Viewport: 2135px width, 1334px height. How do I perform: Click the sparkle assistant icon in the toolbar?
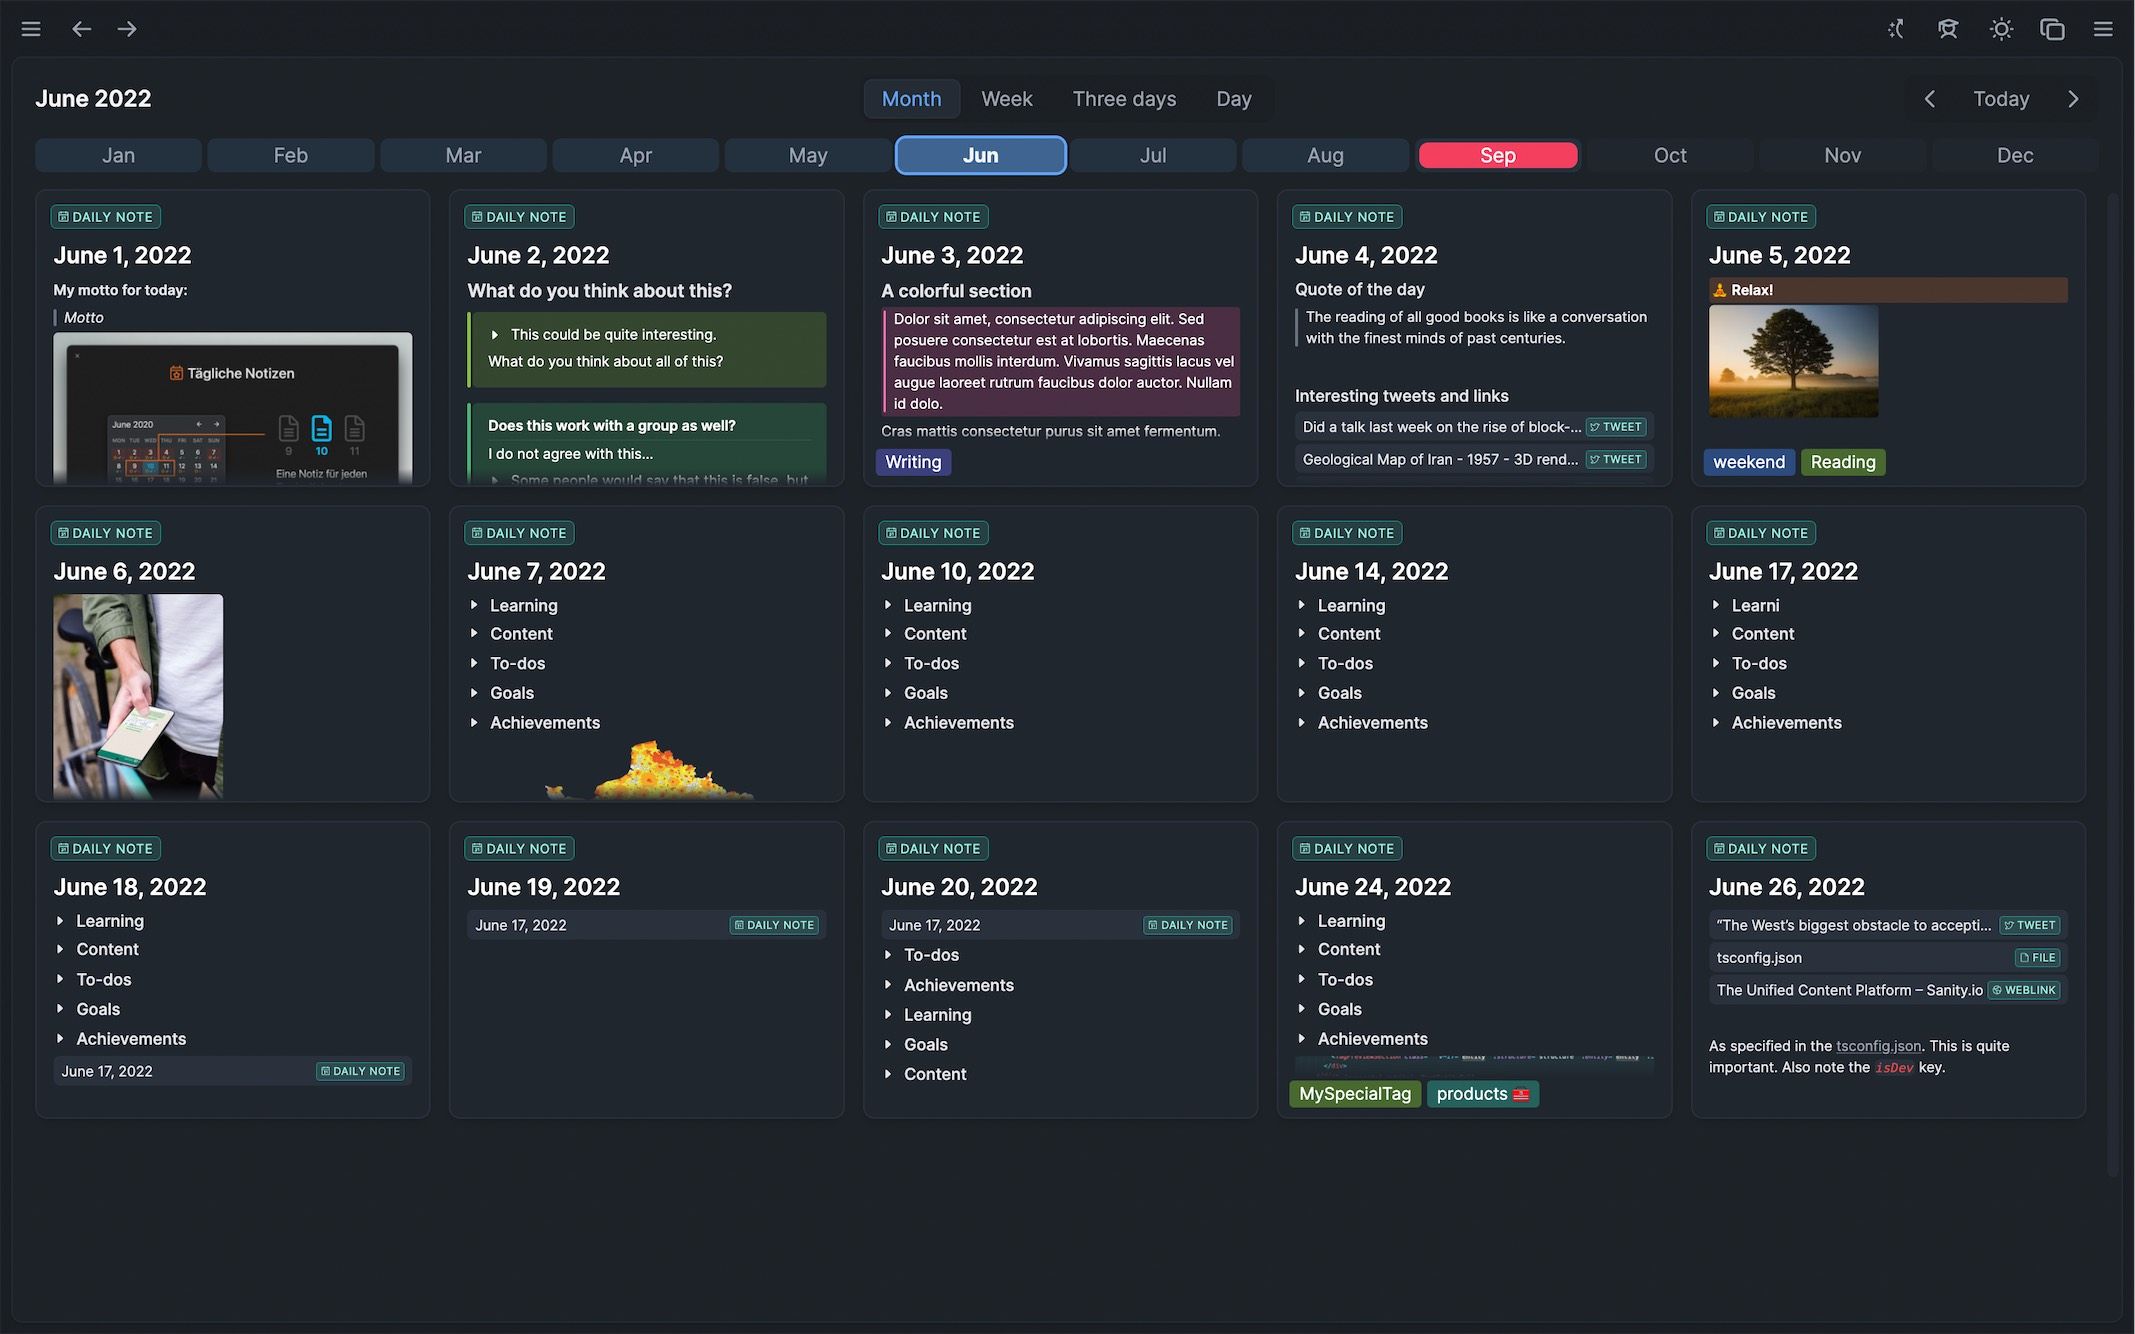coord(1895,29)
